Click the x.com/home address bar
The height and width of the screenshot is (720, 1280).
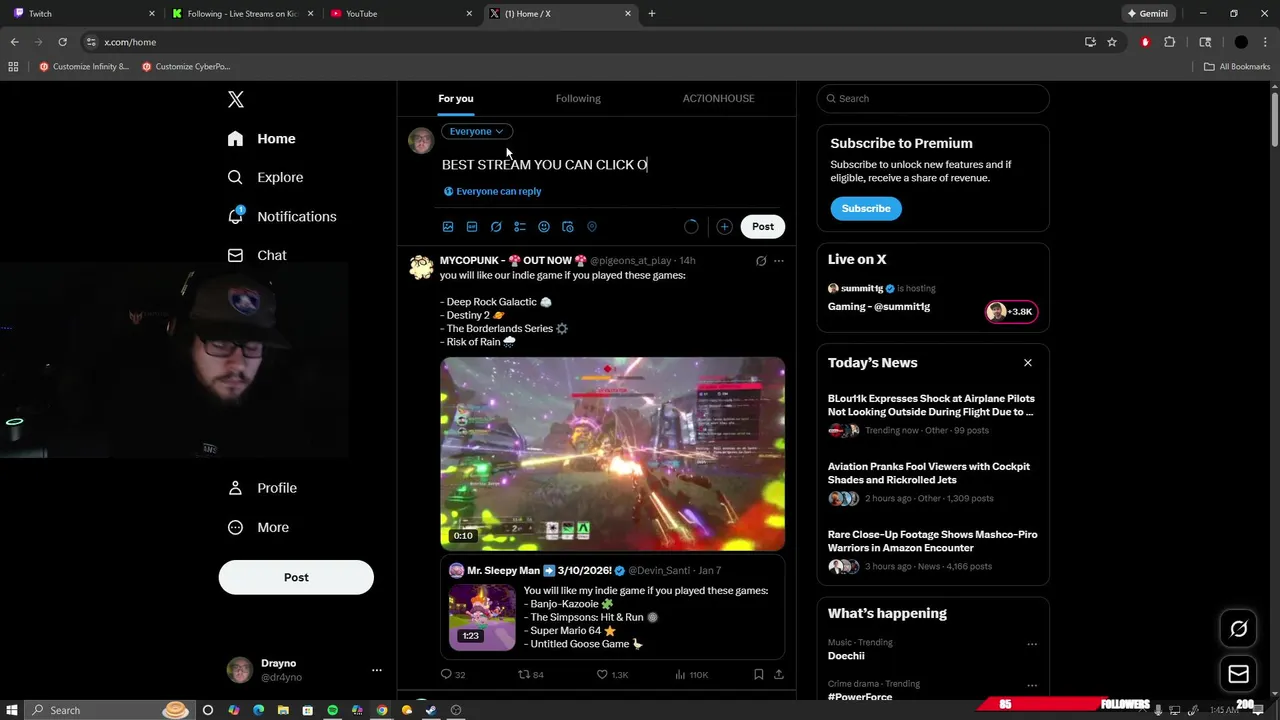(x=580, y=42)
